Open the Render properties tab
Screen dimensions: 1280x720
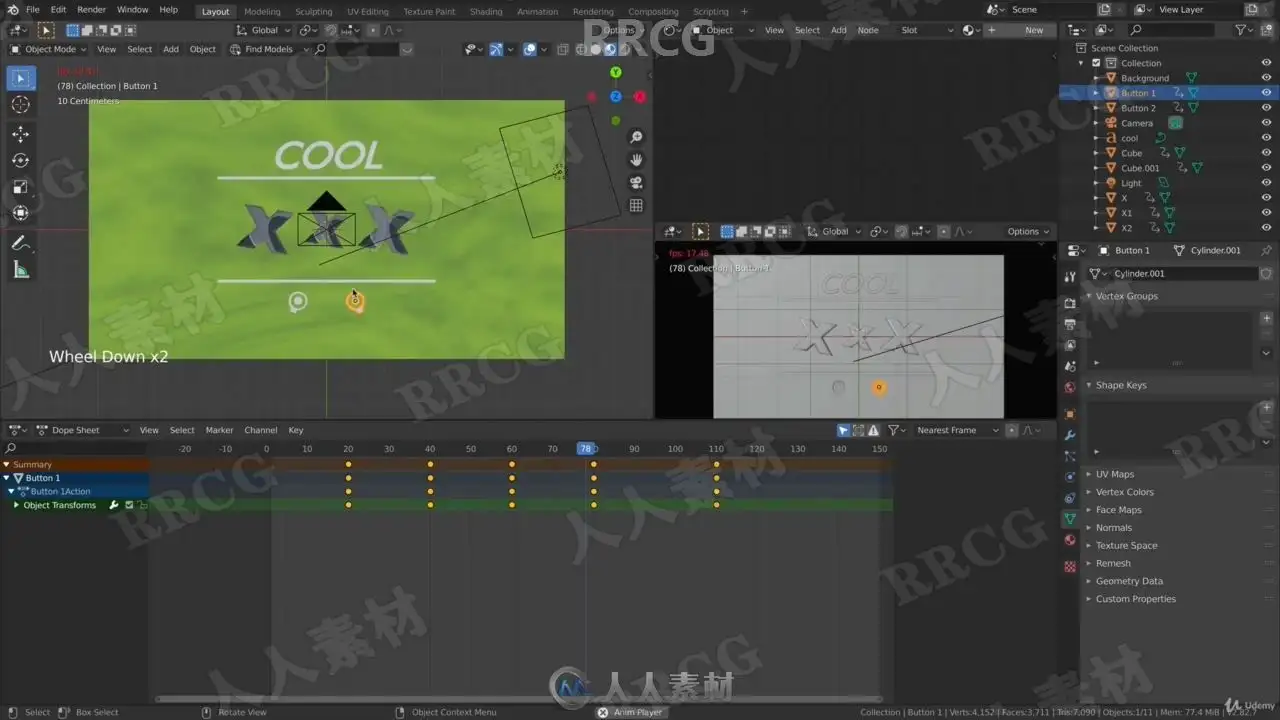click(x=1070, y=301)
